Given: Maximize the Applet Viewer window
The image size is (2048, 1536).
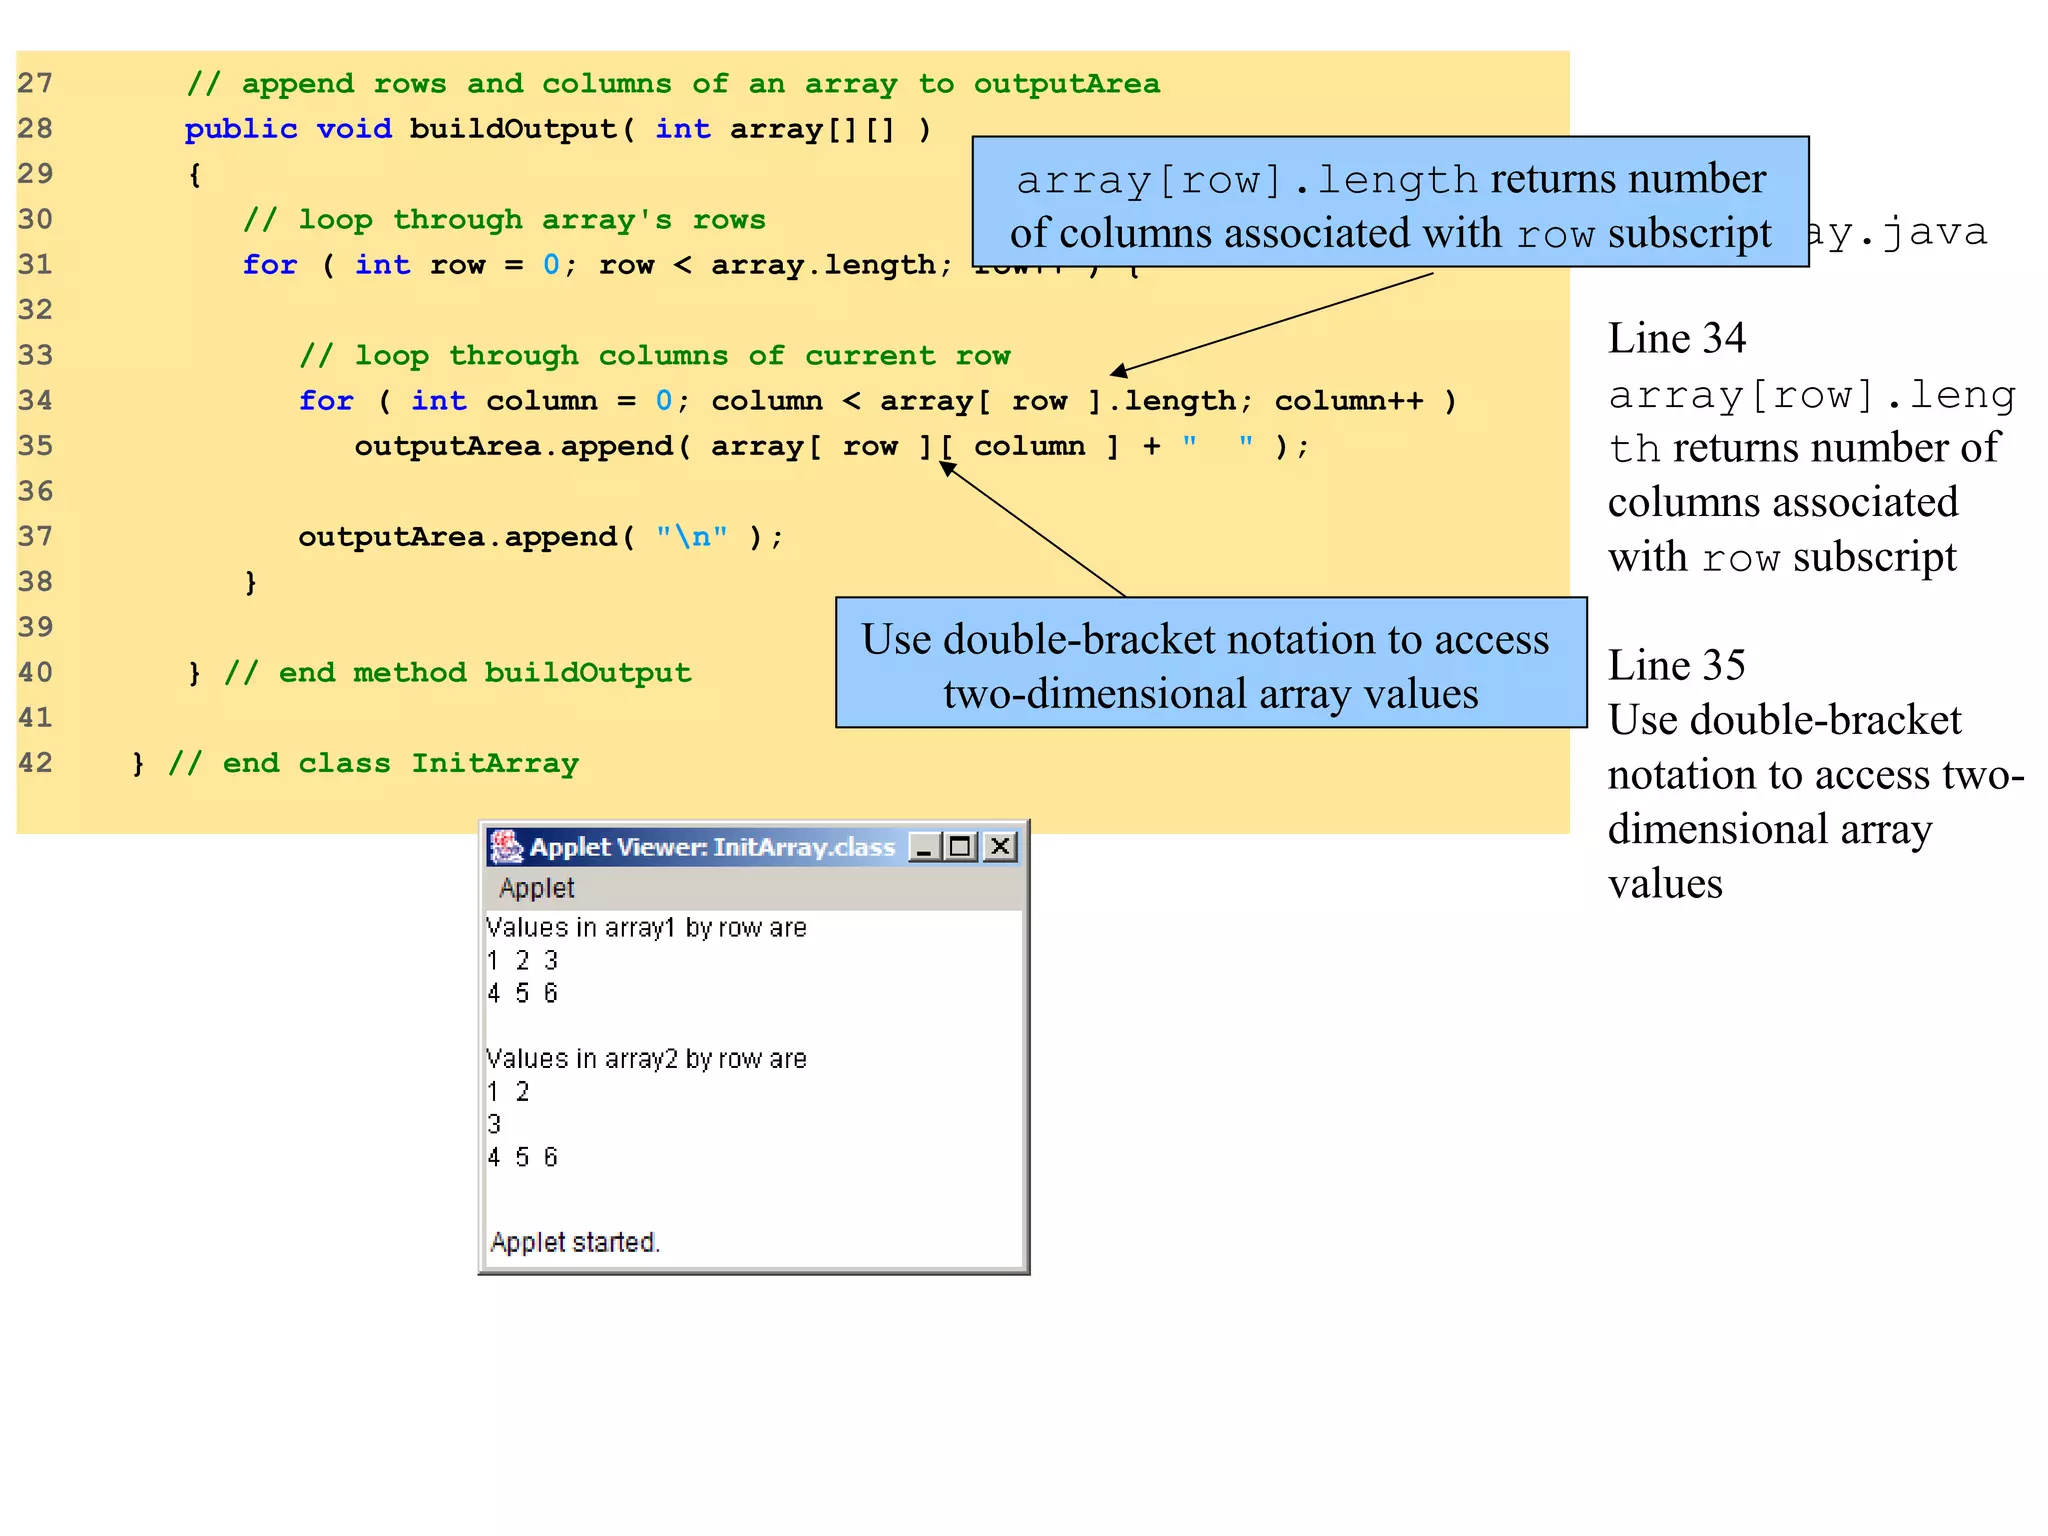Looking at the screenshot, I should (960, 847).
